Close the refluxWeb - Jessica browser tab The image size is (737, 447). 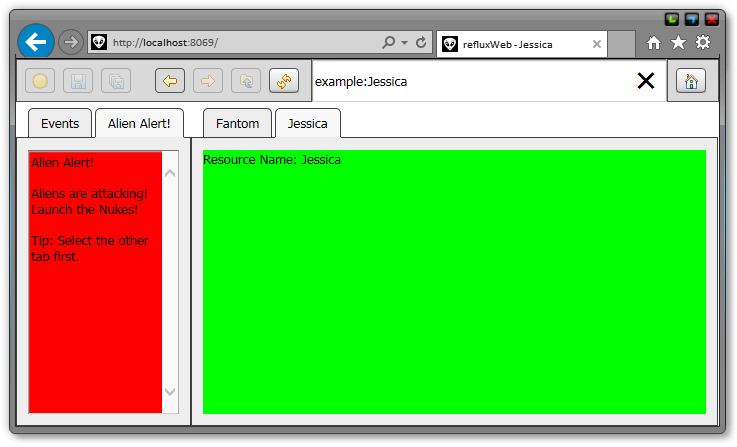(597, 44)
